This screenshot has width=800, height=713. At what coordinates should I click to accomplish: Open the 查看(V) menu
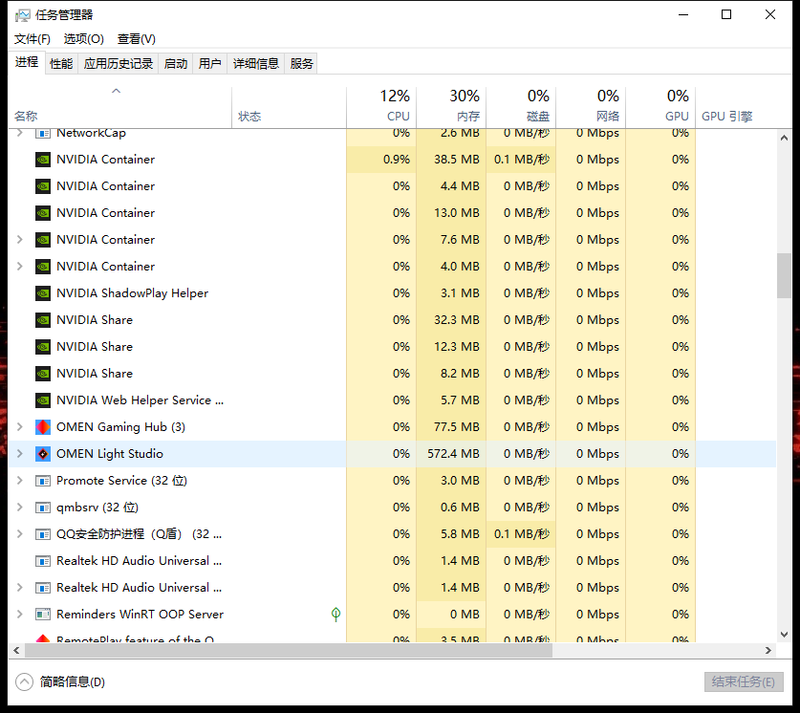click(136, 39)
